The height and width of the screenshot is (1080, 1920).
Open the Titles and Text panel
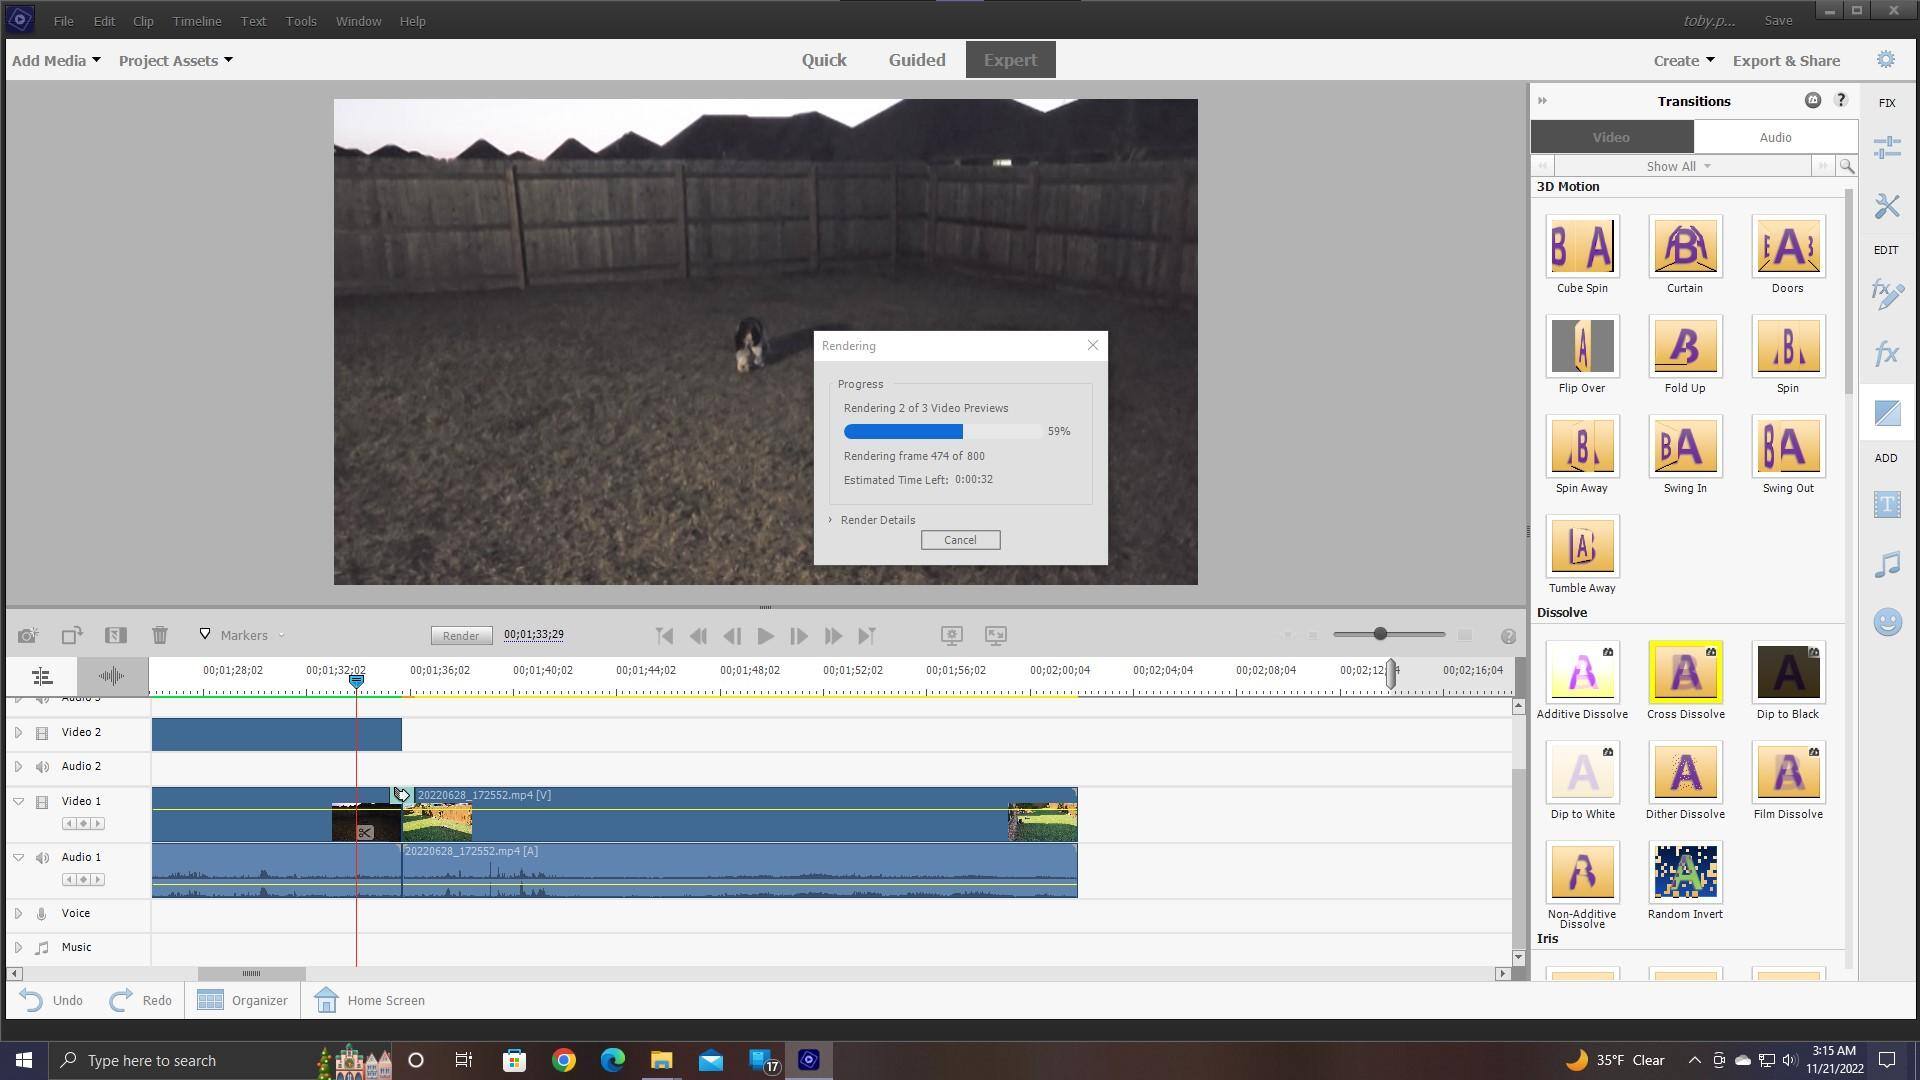click(1887, 505)
